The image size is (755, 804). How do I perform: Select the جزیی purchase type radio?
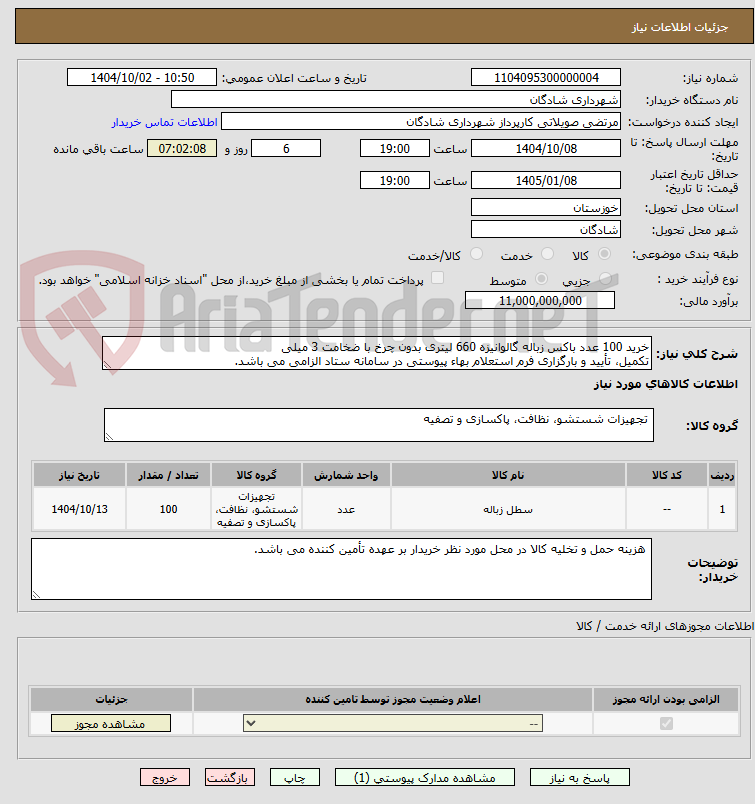point(605,278)
